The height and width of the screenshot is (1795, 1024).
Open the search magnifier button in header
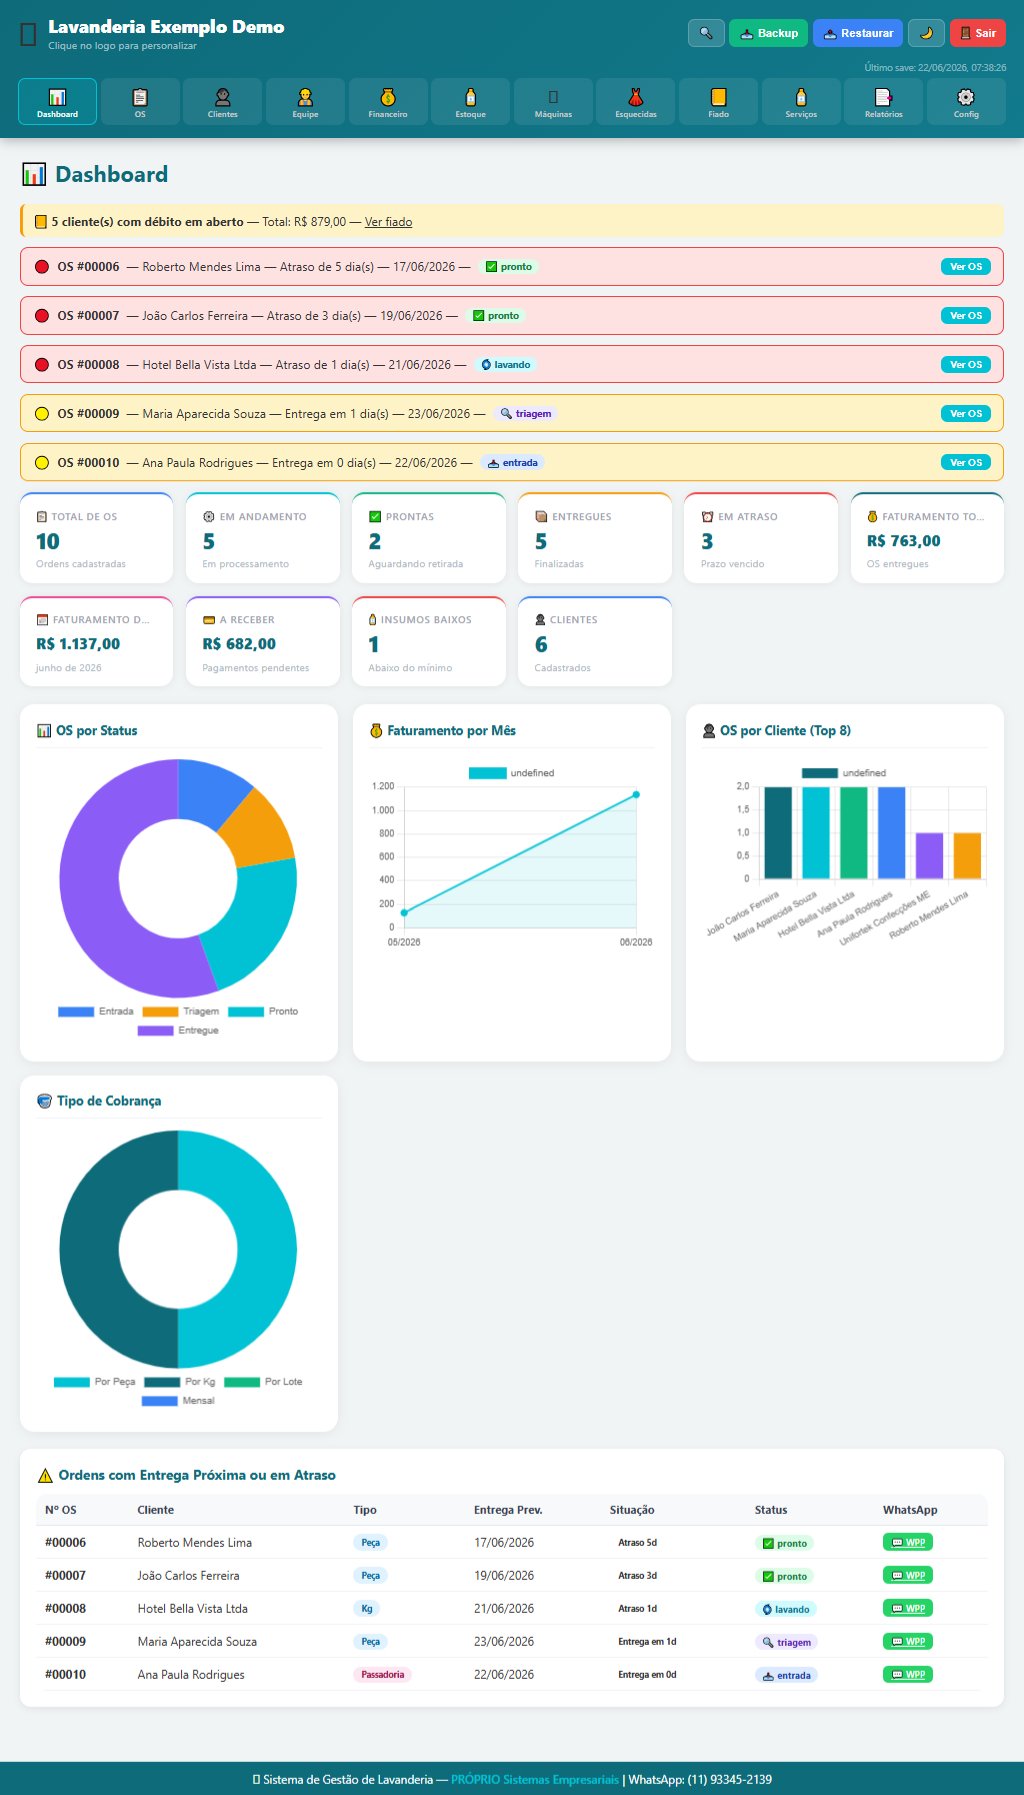point(706,33)
